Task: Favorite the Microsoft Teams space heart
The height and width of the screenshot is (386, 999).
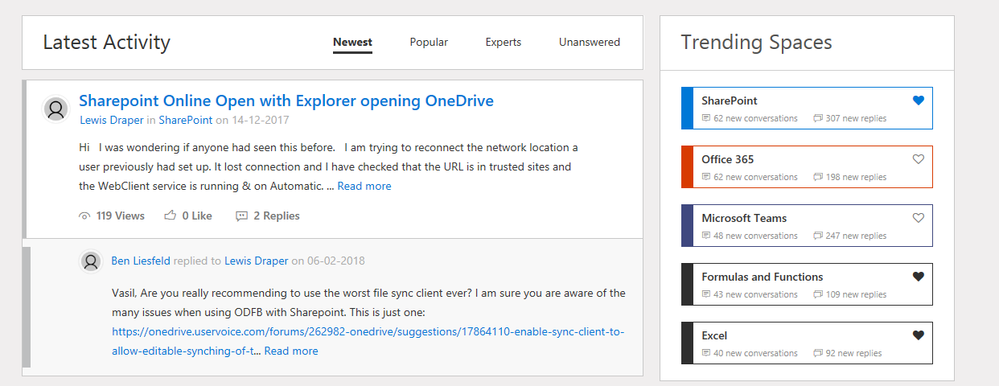Action: tap(918, 218)
